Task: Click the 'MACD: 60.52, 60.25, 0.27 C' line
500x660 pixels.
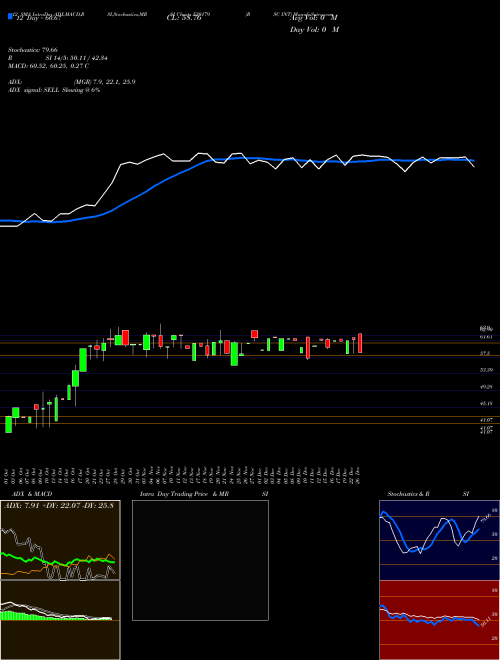Action: coord(48,66)
